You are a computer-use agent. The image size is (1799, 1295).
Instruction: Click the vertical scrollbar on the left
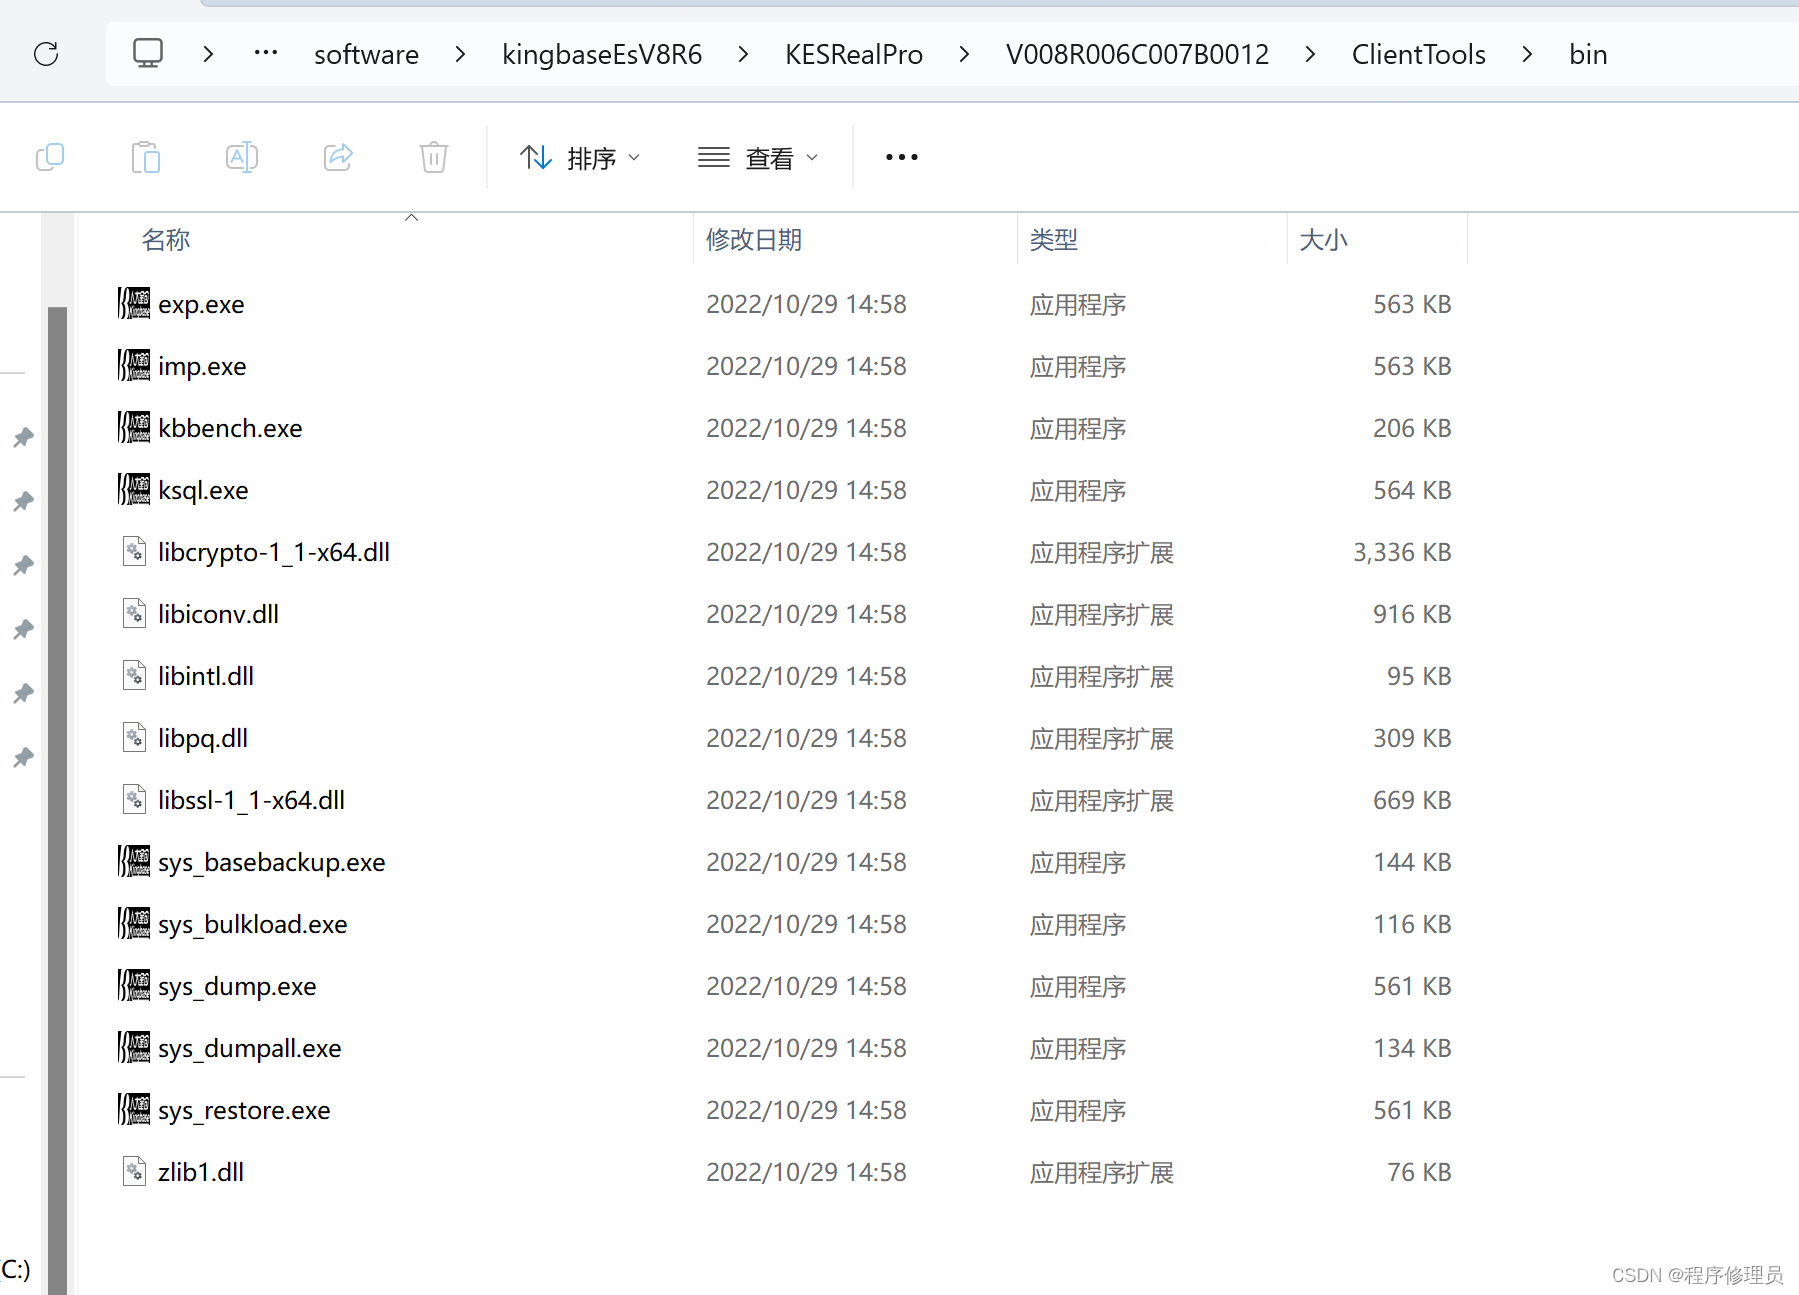(x=55, y=700)
